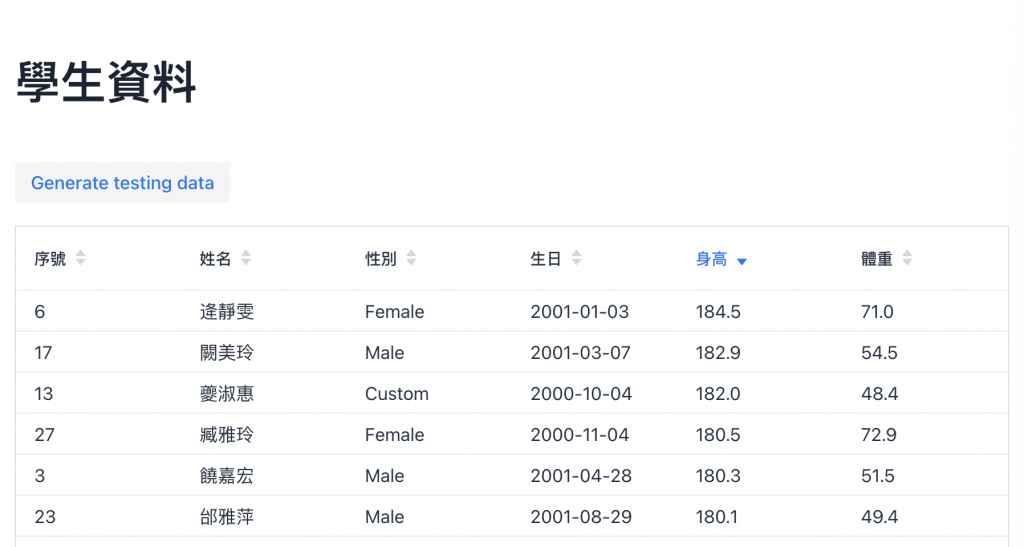Click the 體重 column header label

pos(876,259)
